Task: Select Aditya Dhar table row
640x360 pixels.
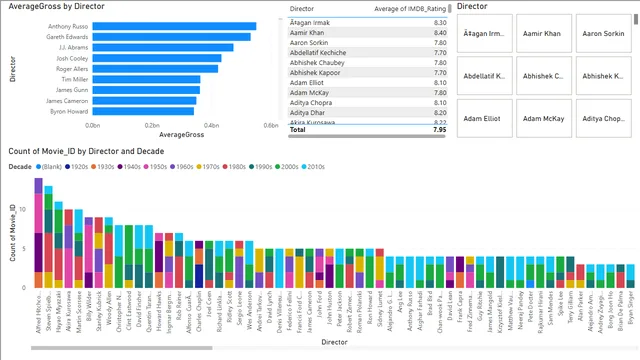Action: point(368,113)
